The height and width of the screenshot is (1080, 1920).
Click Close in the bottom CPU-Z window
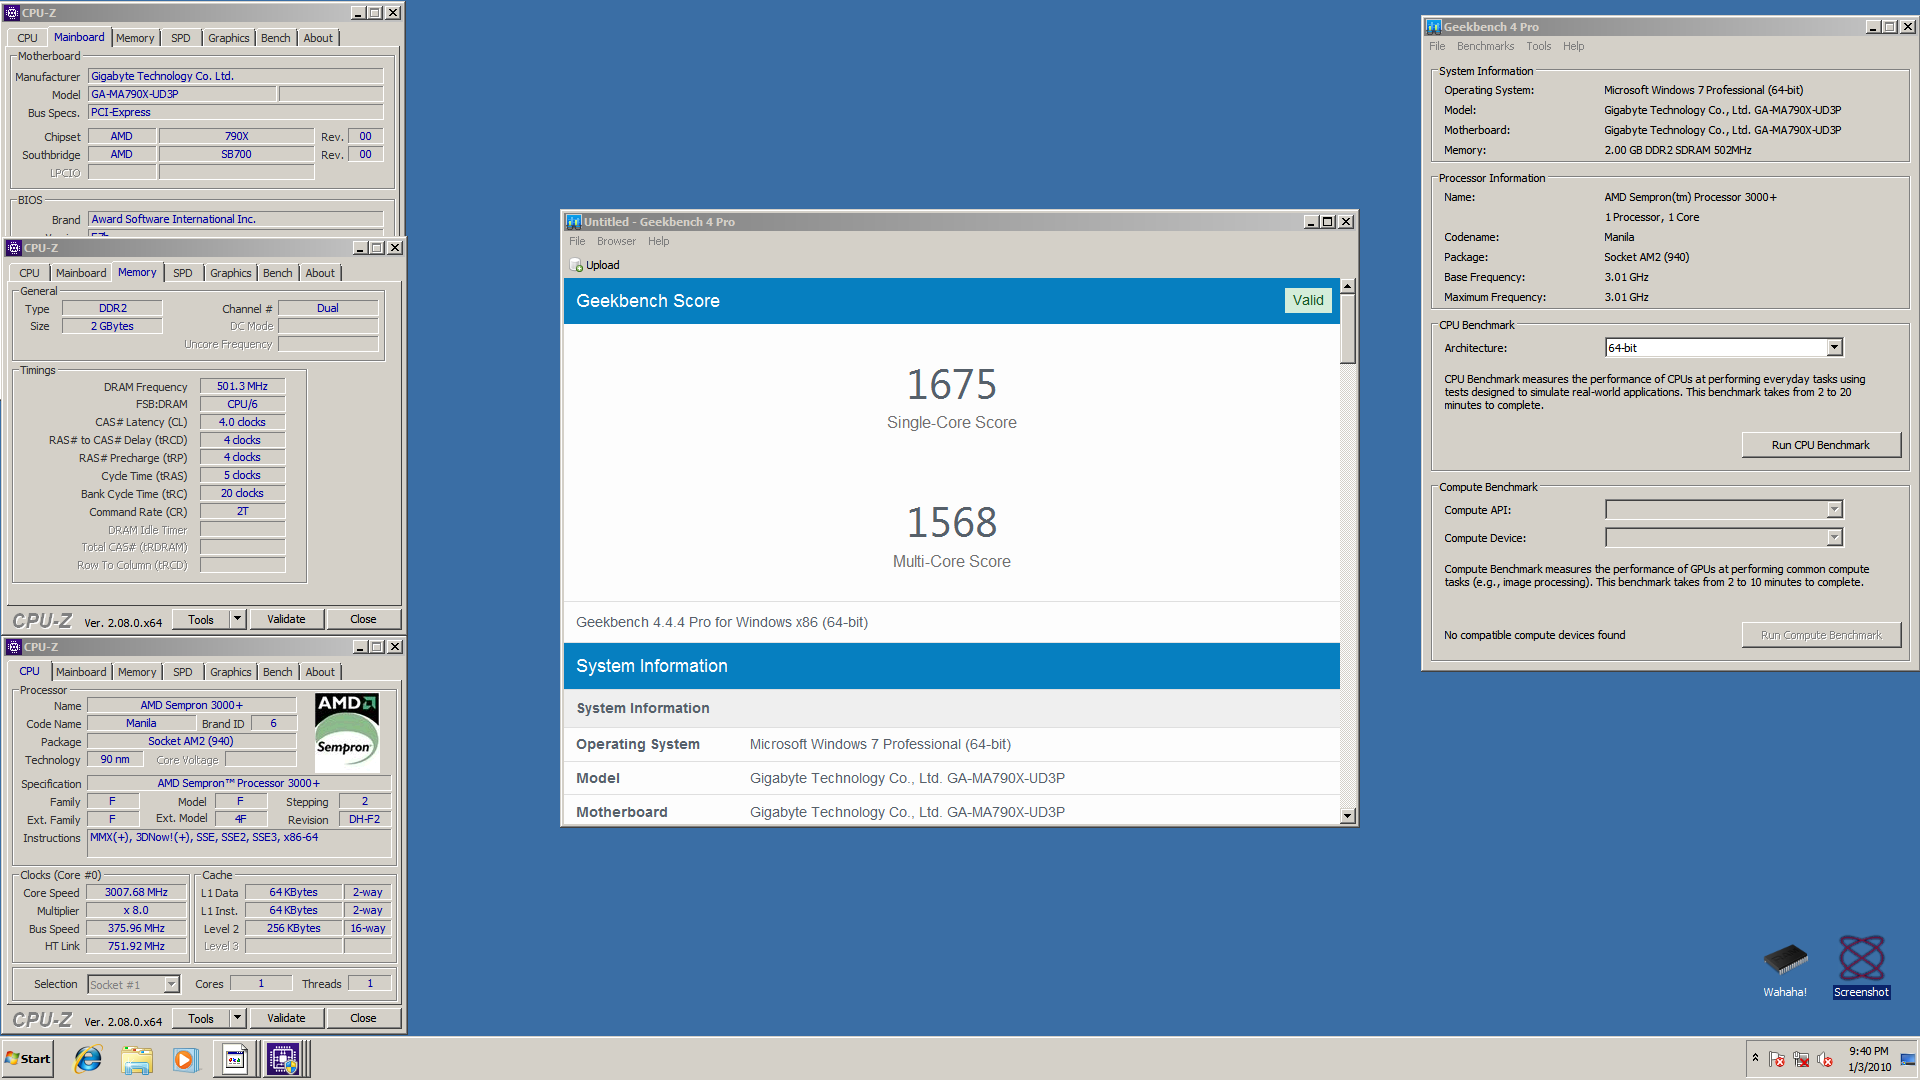click(363, 1019)
